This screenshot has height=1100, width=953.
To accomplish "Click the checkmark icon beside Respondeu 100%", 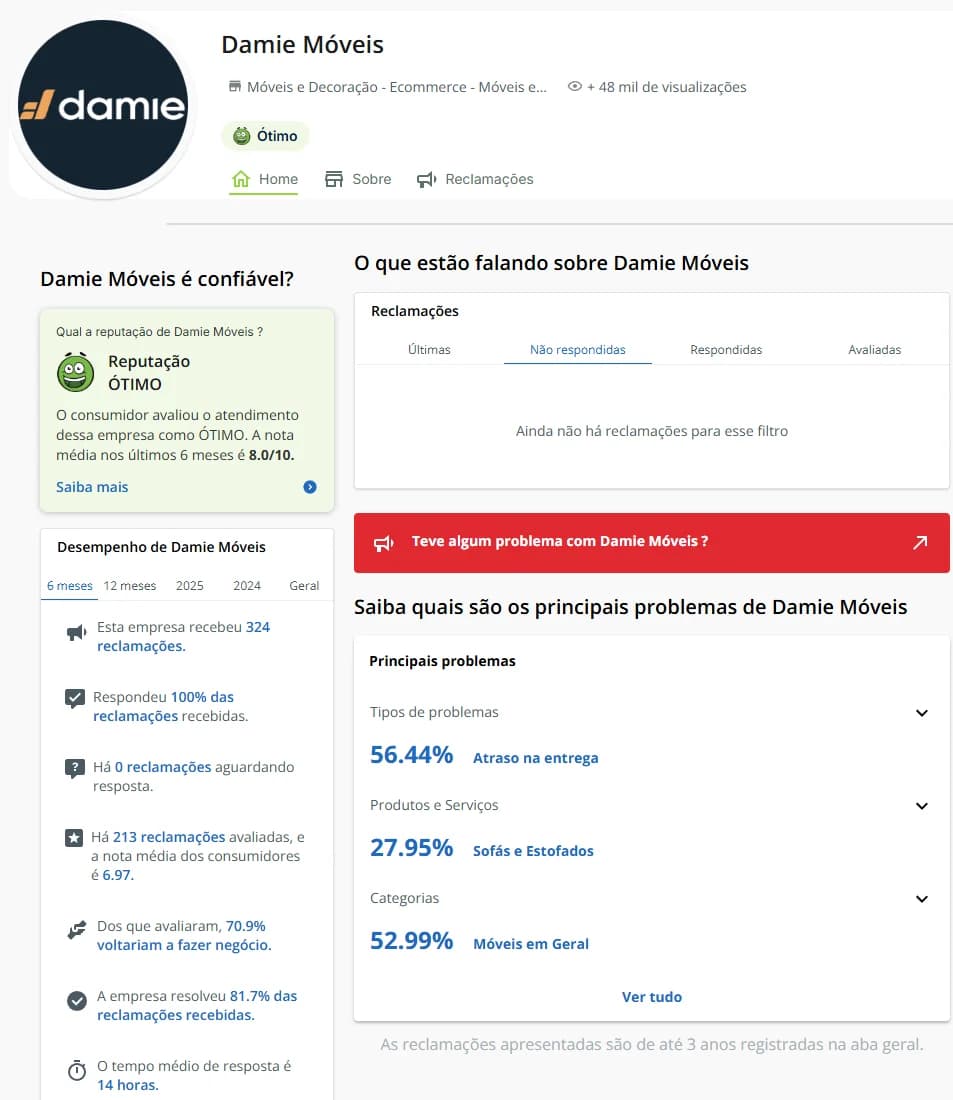I will (74, 698).
